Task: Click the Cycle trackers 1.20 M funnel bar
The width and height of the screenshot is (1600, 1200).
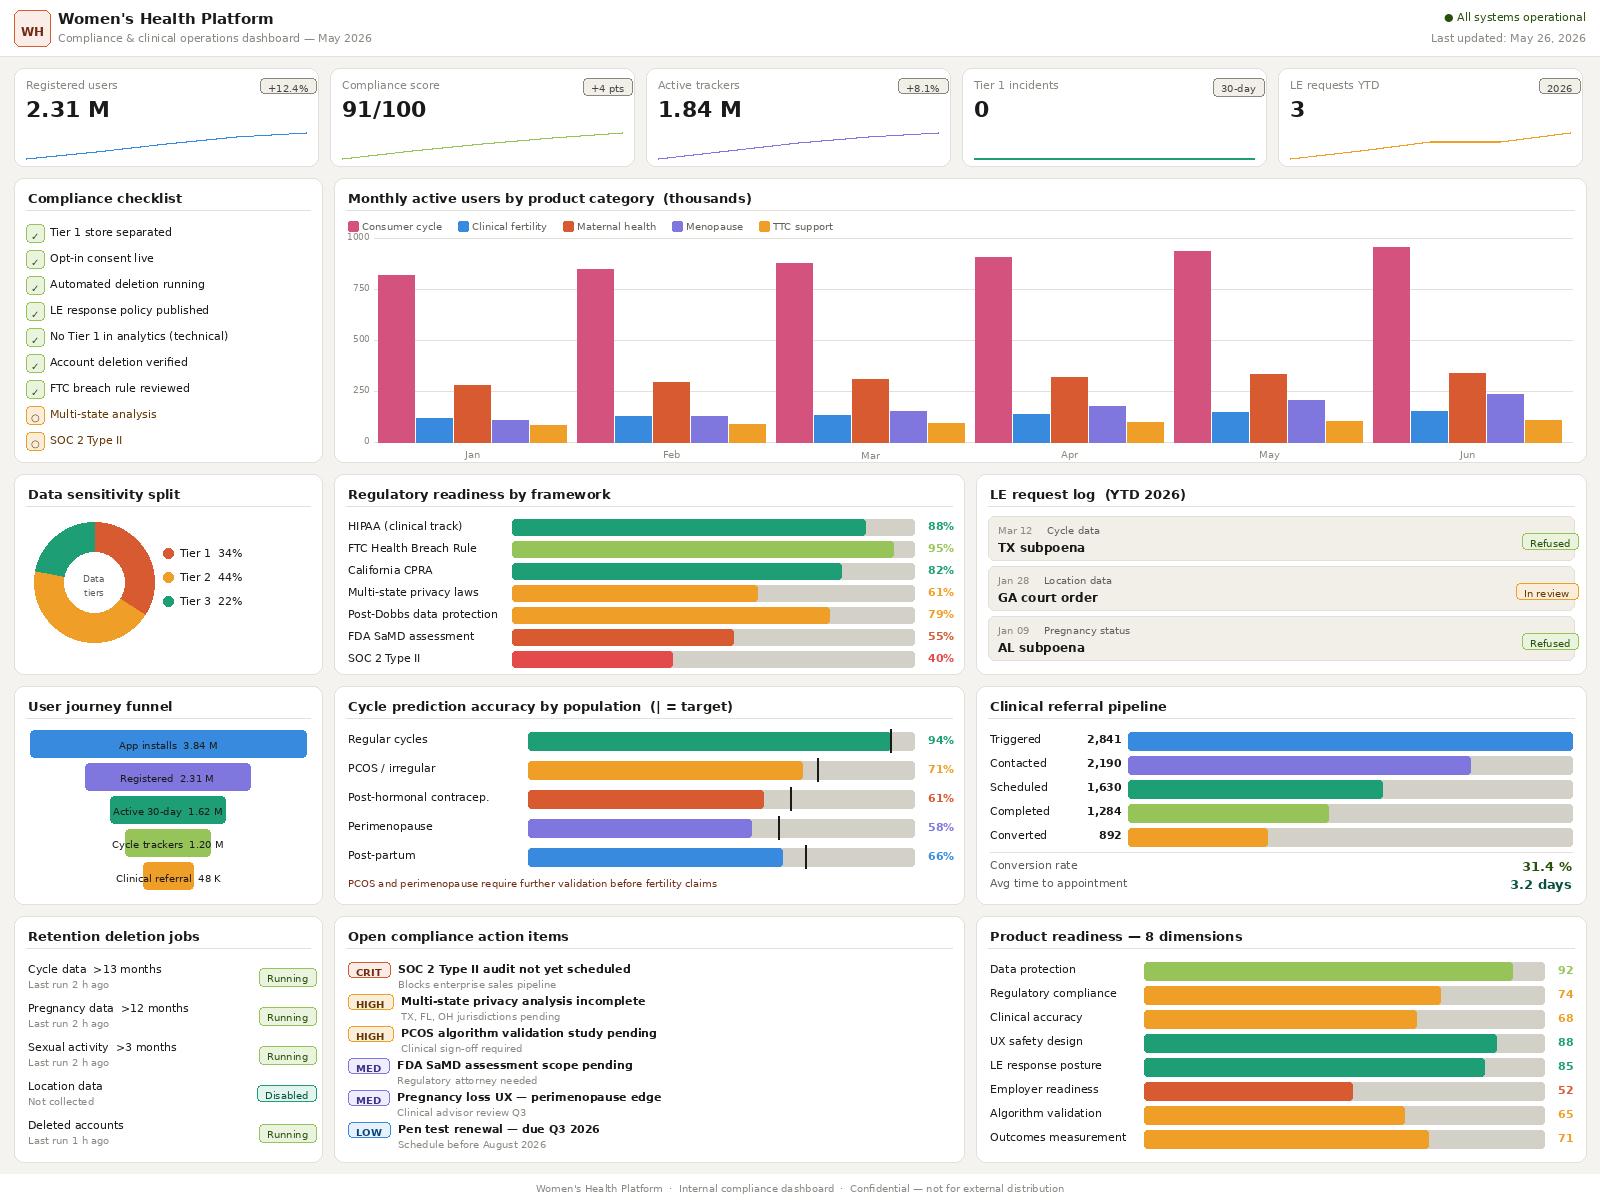Action: tap(168, 843)
